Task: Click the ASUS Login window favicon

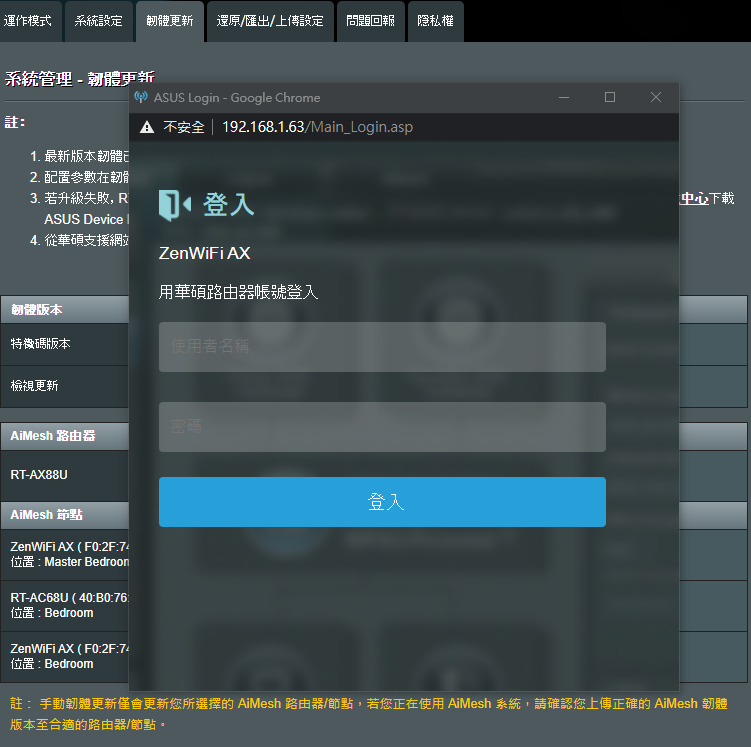Action: 141,97
